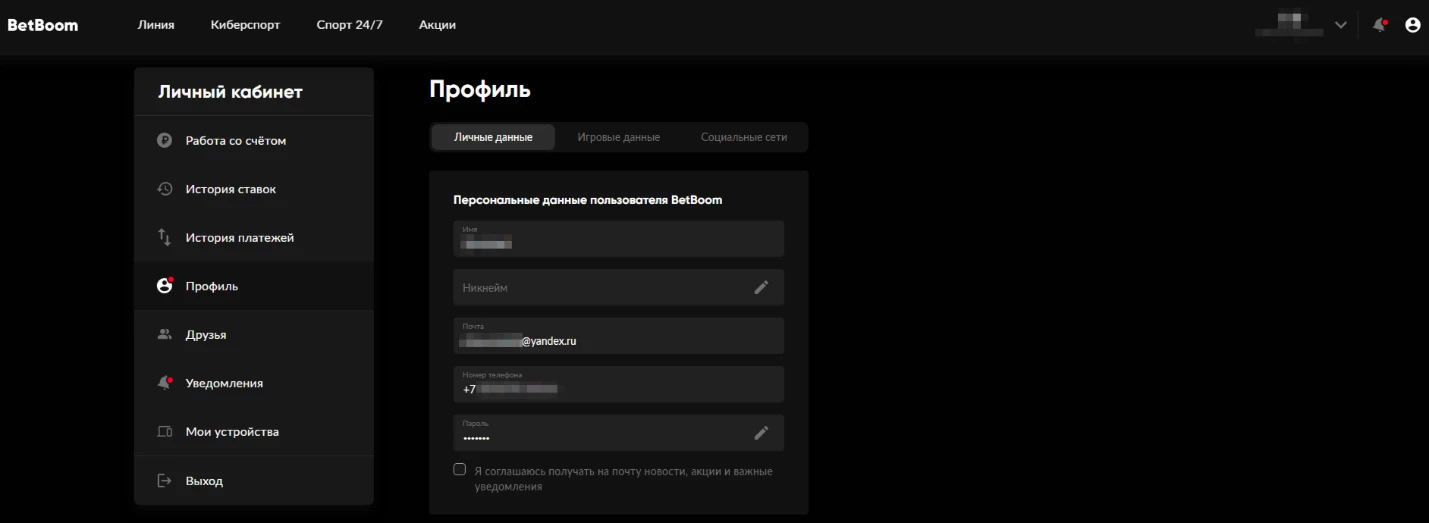Open the Киберспорт menu item
Image resolution: width=1429 pixels, height=523 pixels.
(x=245, y=25)
